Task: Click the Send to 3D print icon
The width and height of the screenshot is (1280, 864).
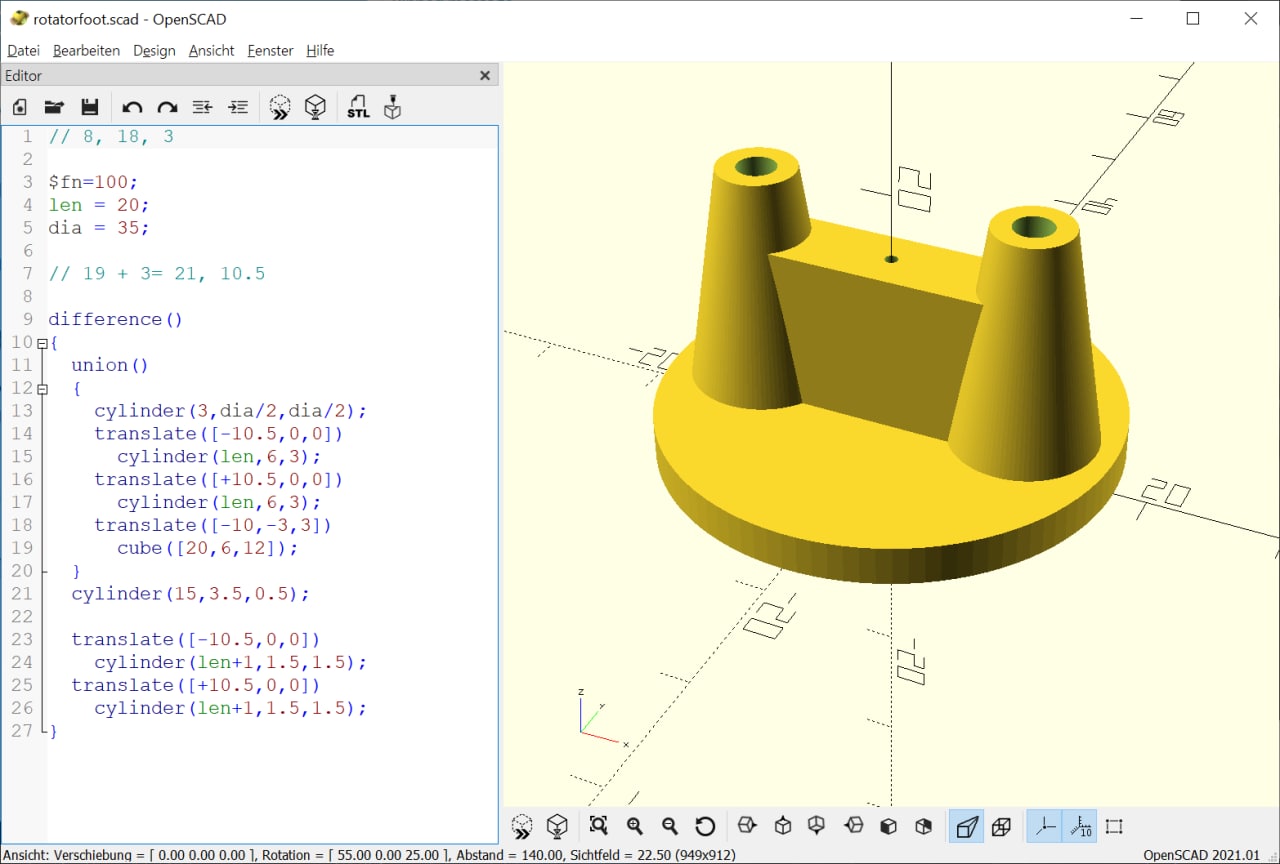Action: coord(392,107)
